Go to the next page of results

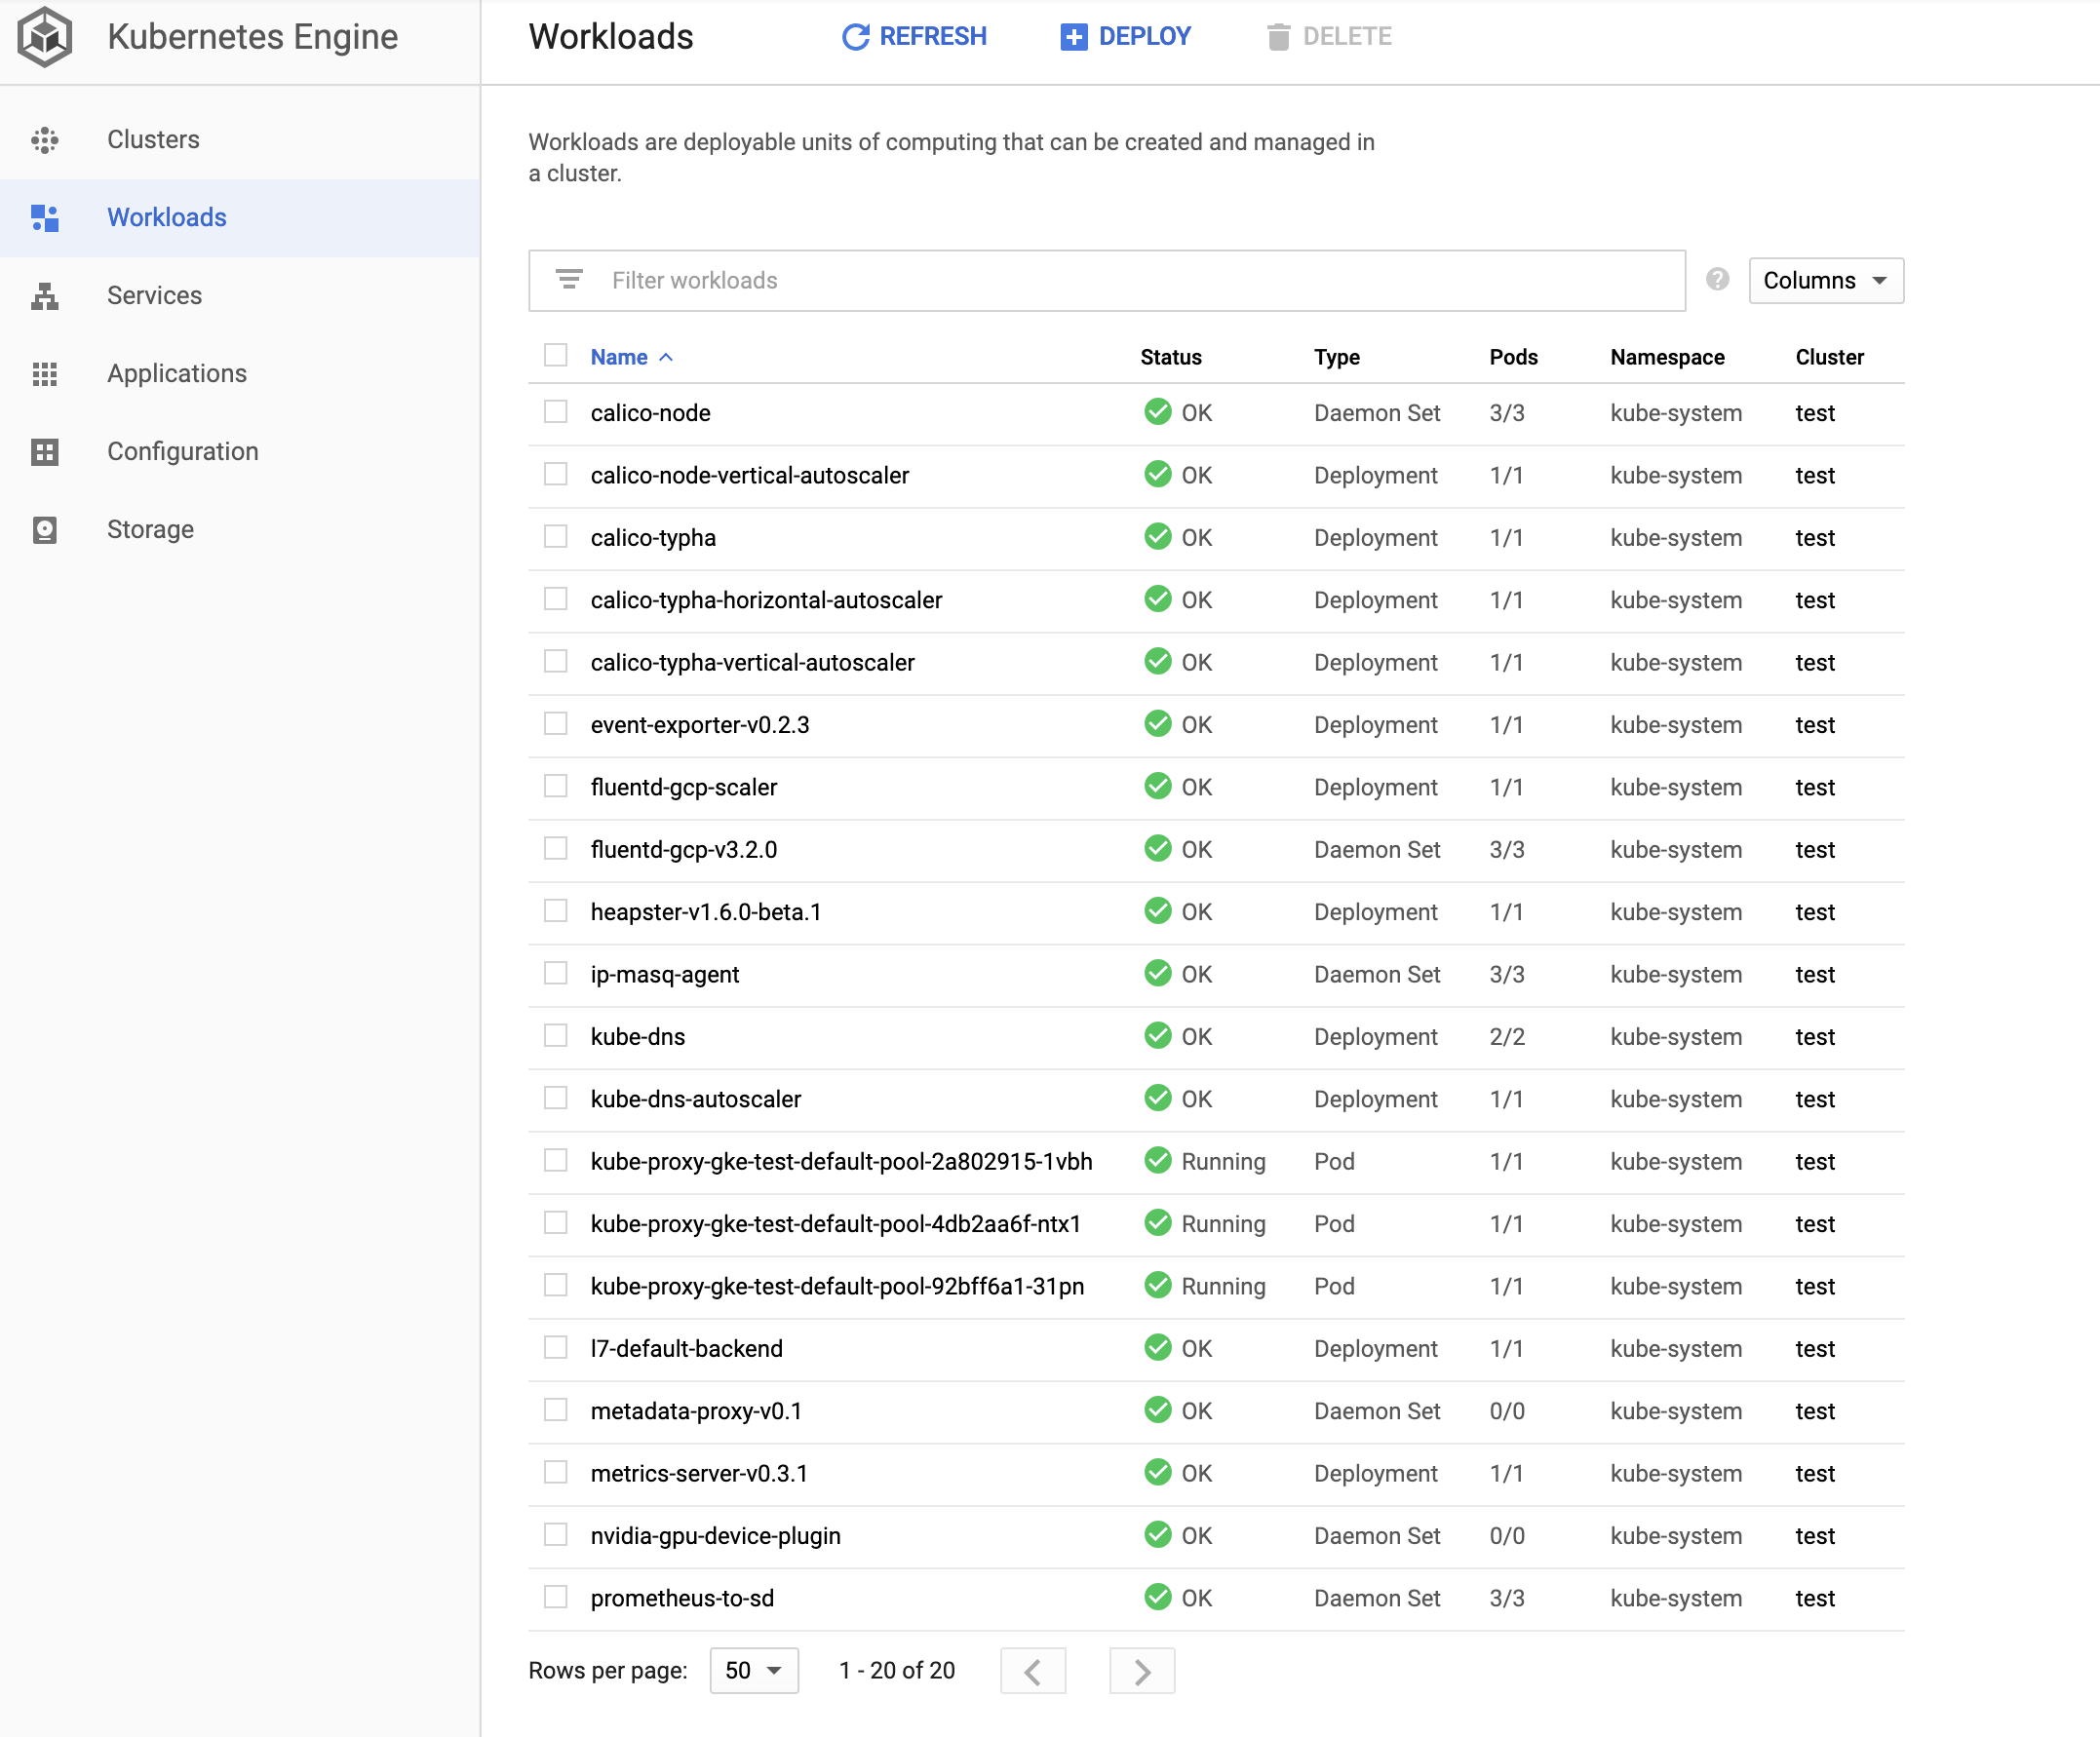click(1142, 1671)
